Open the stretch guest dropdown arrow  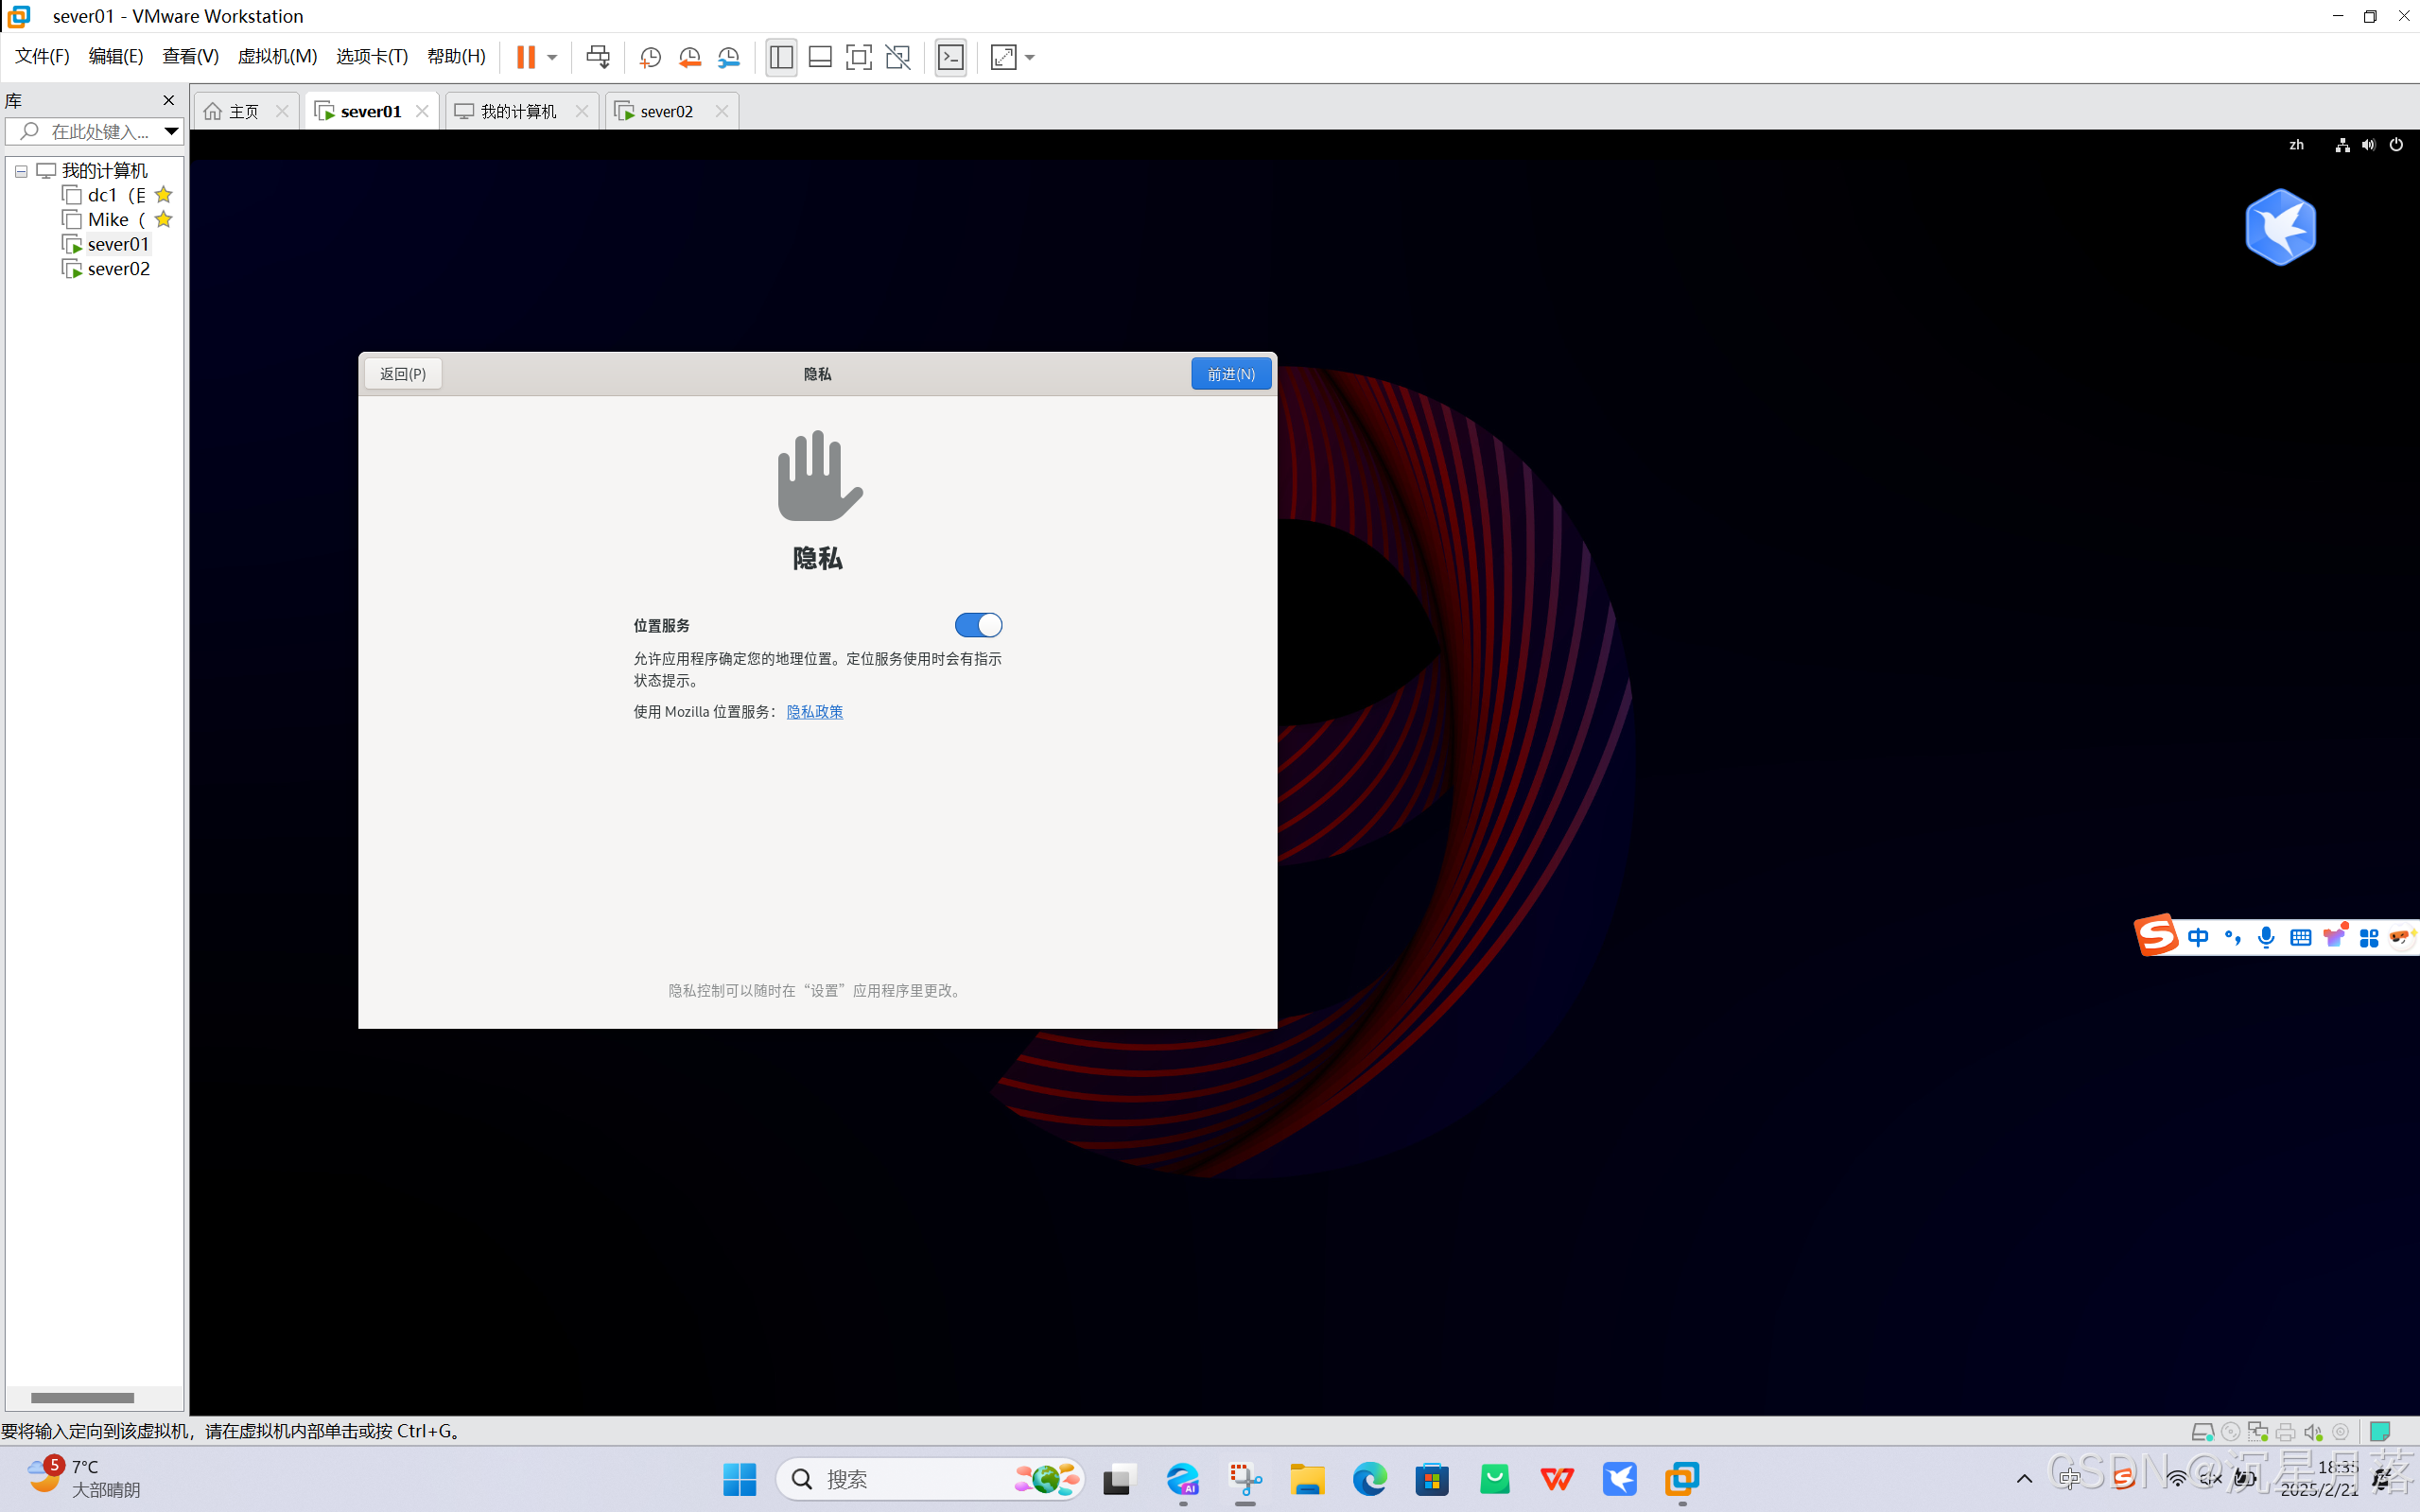tap(1030, 57)
